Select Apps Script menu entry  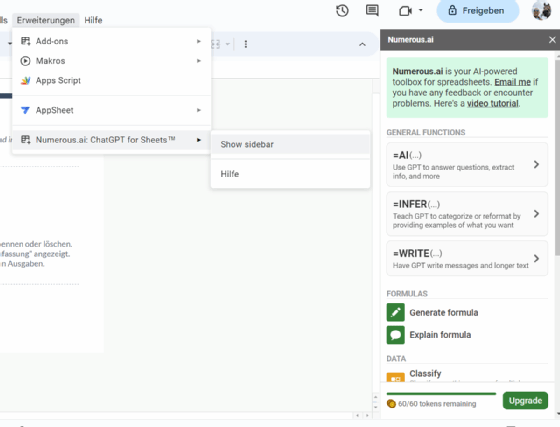coord(111,80)
